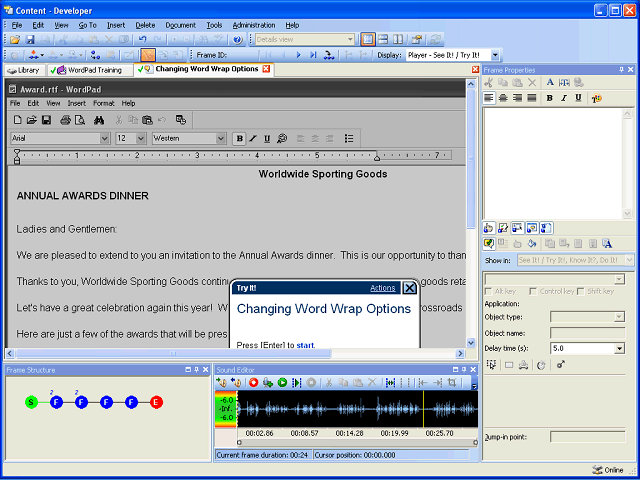This screenshot has height=480, width=640.
Task: Click the Help question mark icon
Action: click(238, 39)
